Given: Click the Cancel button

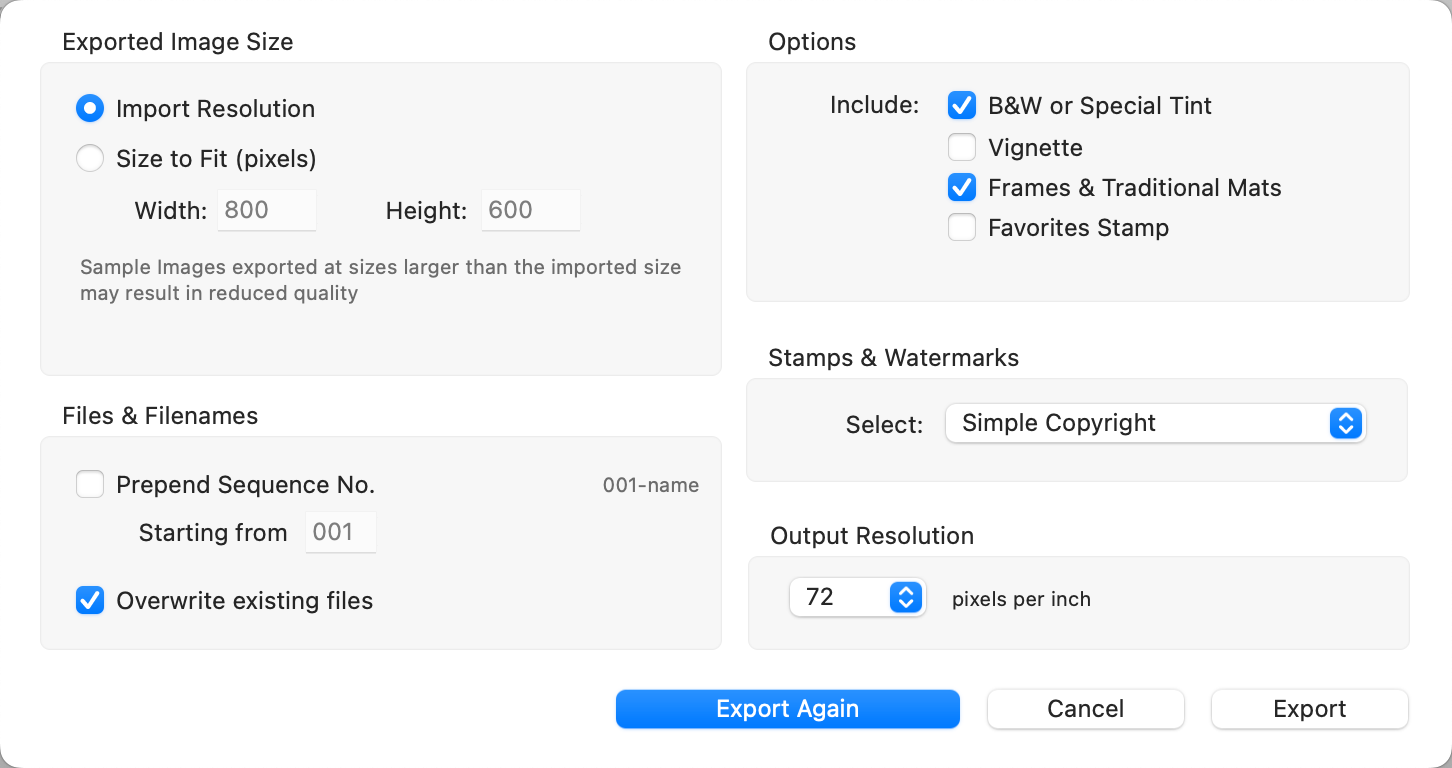Looking at the screenshot, I should [x=1085, y=709].
